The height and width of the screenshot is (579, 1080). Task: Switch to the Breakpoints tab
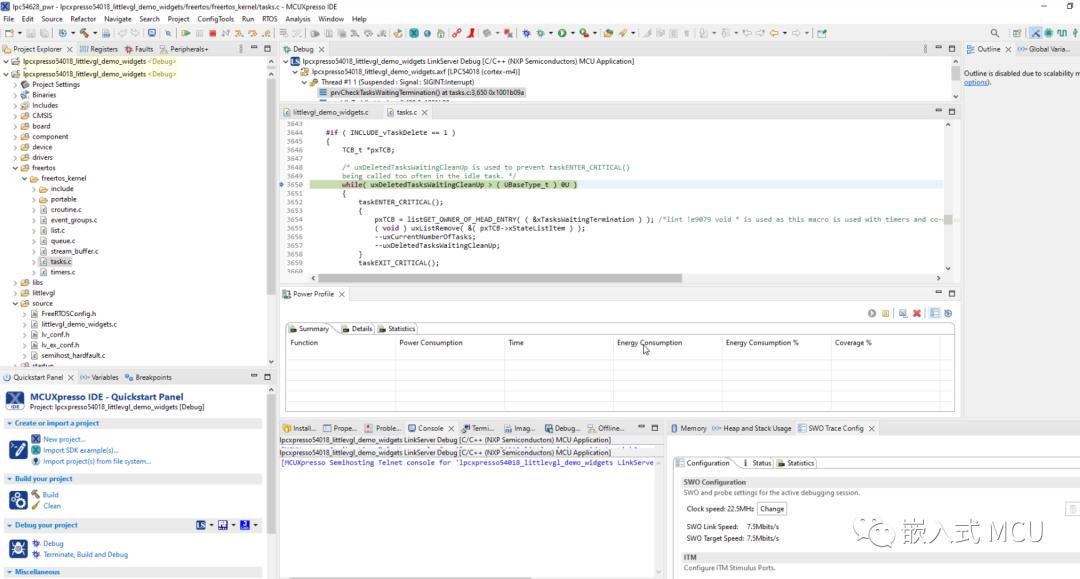(148, 377)
